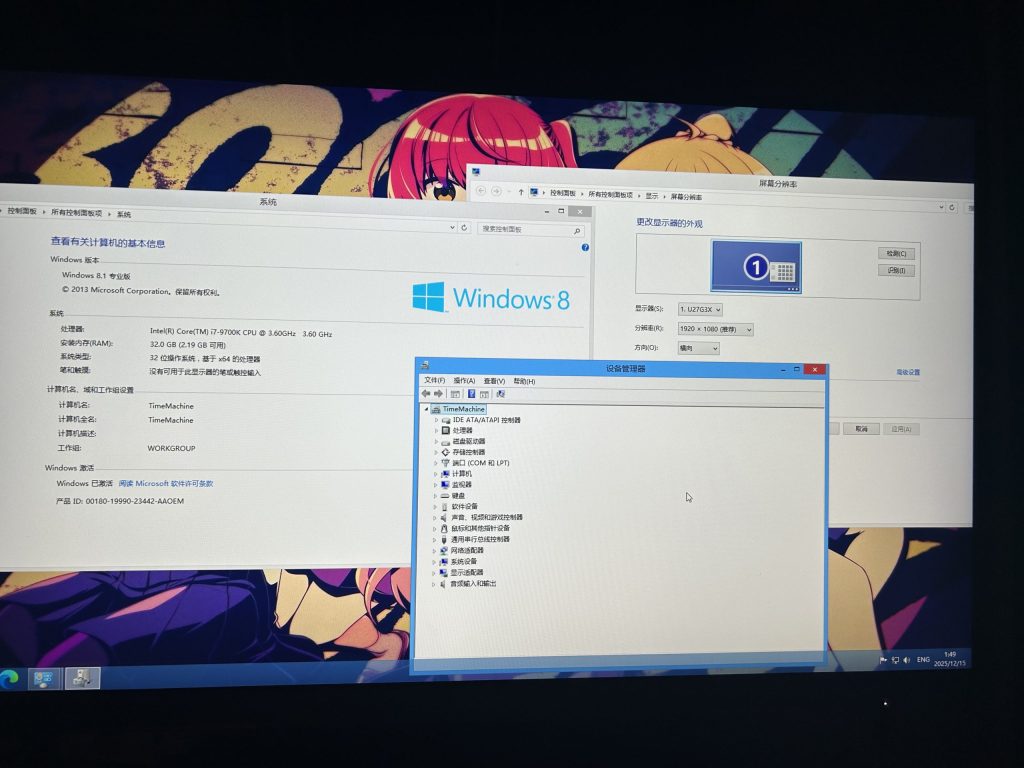Open the 分辨率 resolution dropdown
This screenshot has height=768, width=1024.
coord(715,329)
